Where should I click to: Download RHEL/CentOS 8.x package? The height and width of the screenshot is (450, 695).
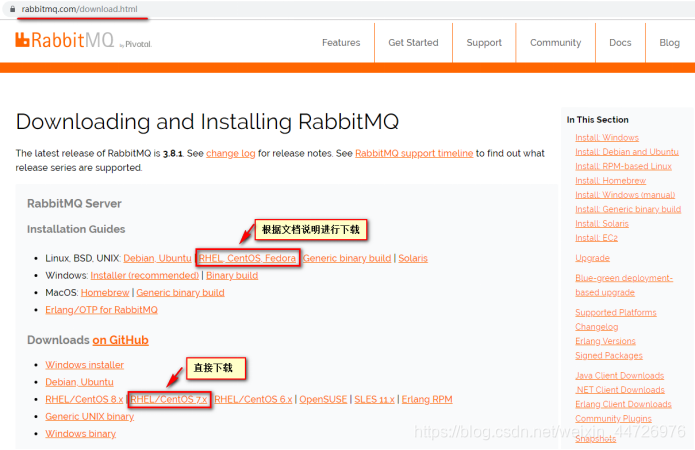[84, 399]
